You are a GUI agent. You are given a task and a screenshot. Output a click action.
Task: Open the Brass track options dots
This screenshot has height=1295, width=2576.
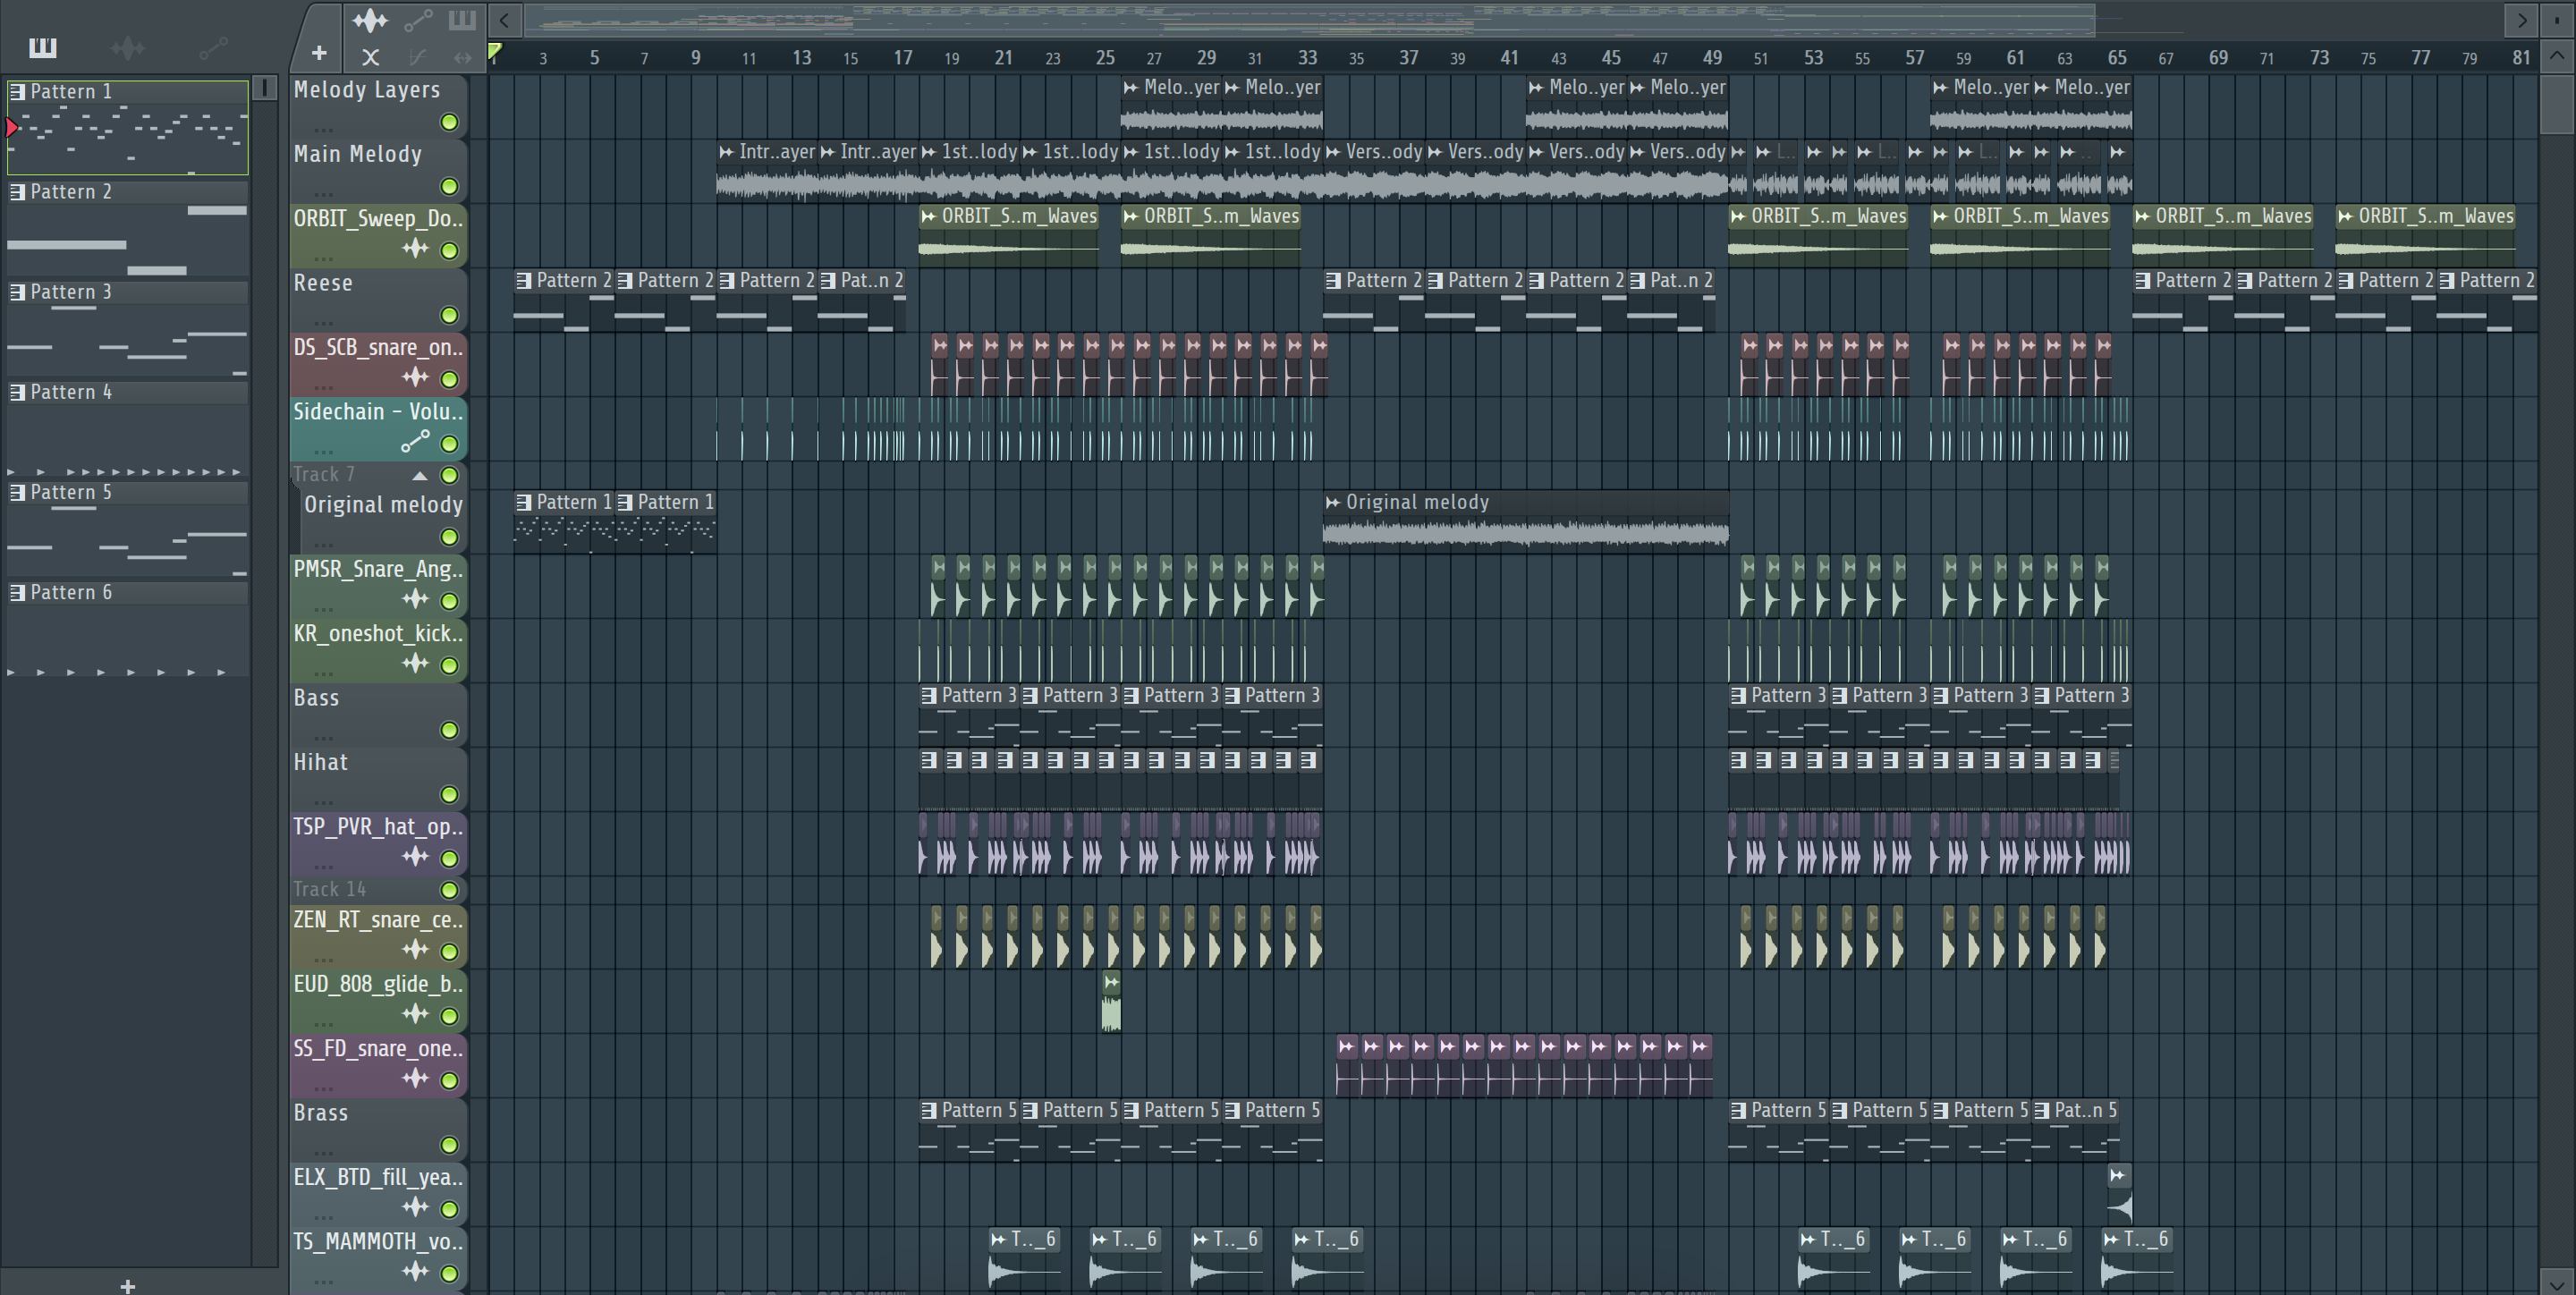(x=323, y=1152)
